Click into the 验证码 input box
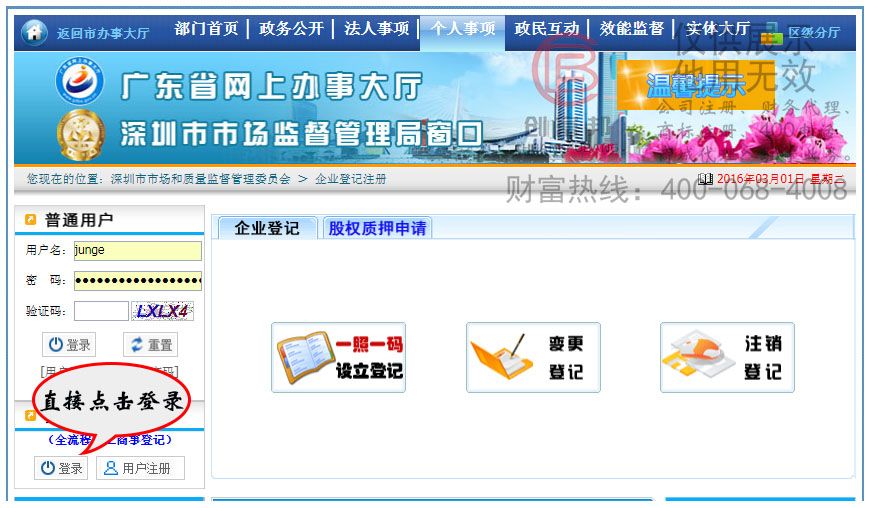Screen dimensions: 871x508 point(101,311)
